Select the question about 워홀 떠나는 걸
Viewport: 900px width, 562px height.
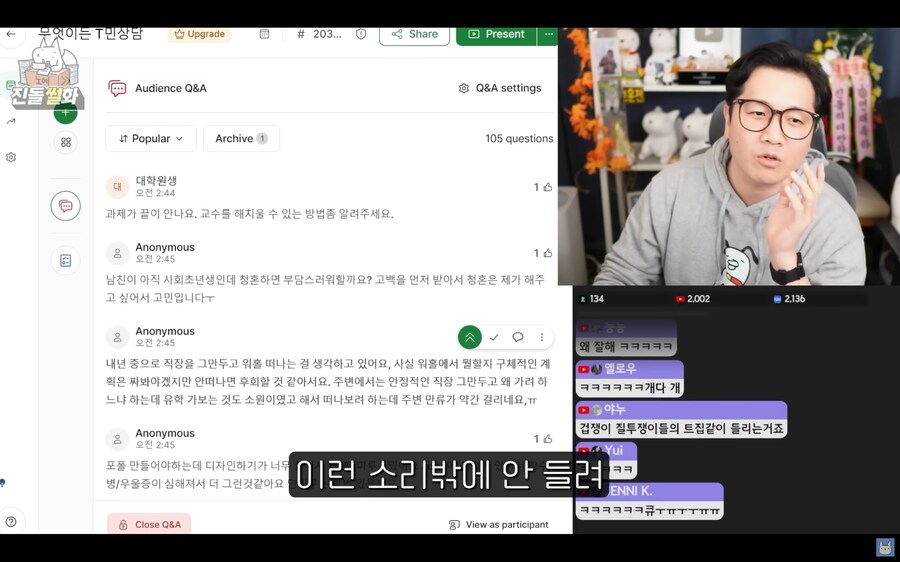(328, 382)
